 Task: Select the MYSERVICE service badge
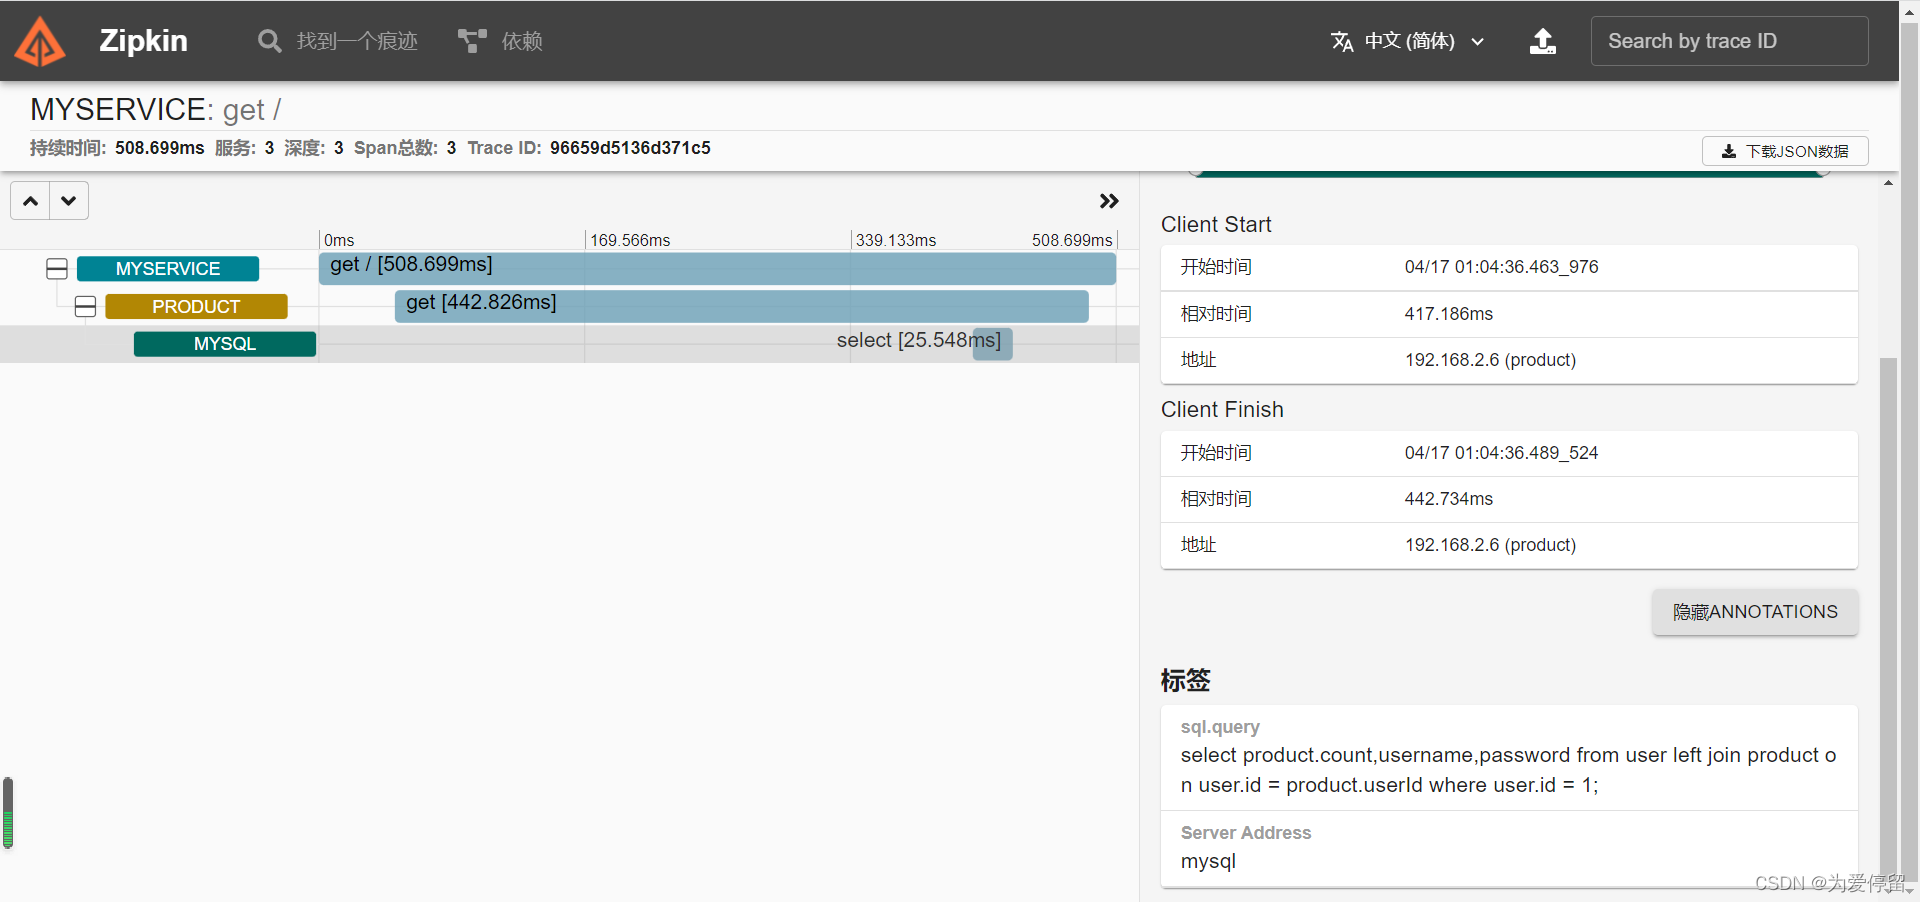click(x=168, y=269)
